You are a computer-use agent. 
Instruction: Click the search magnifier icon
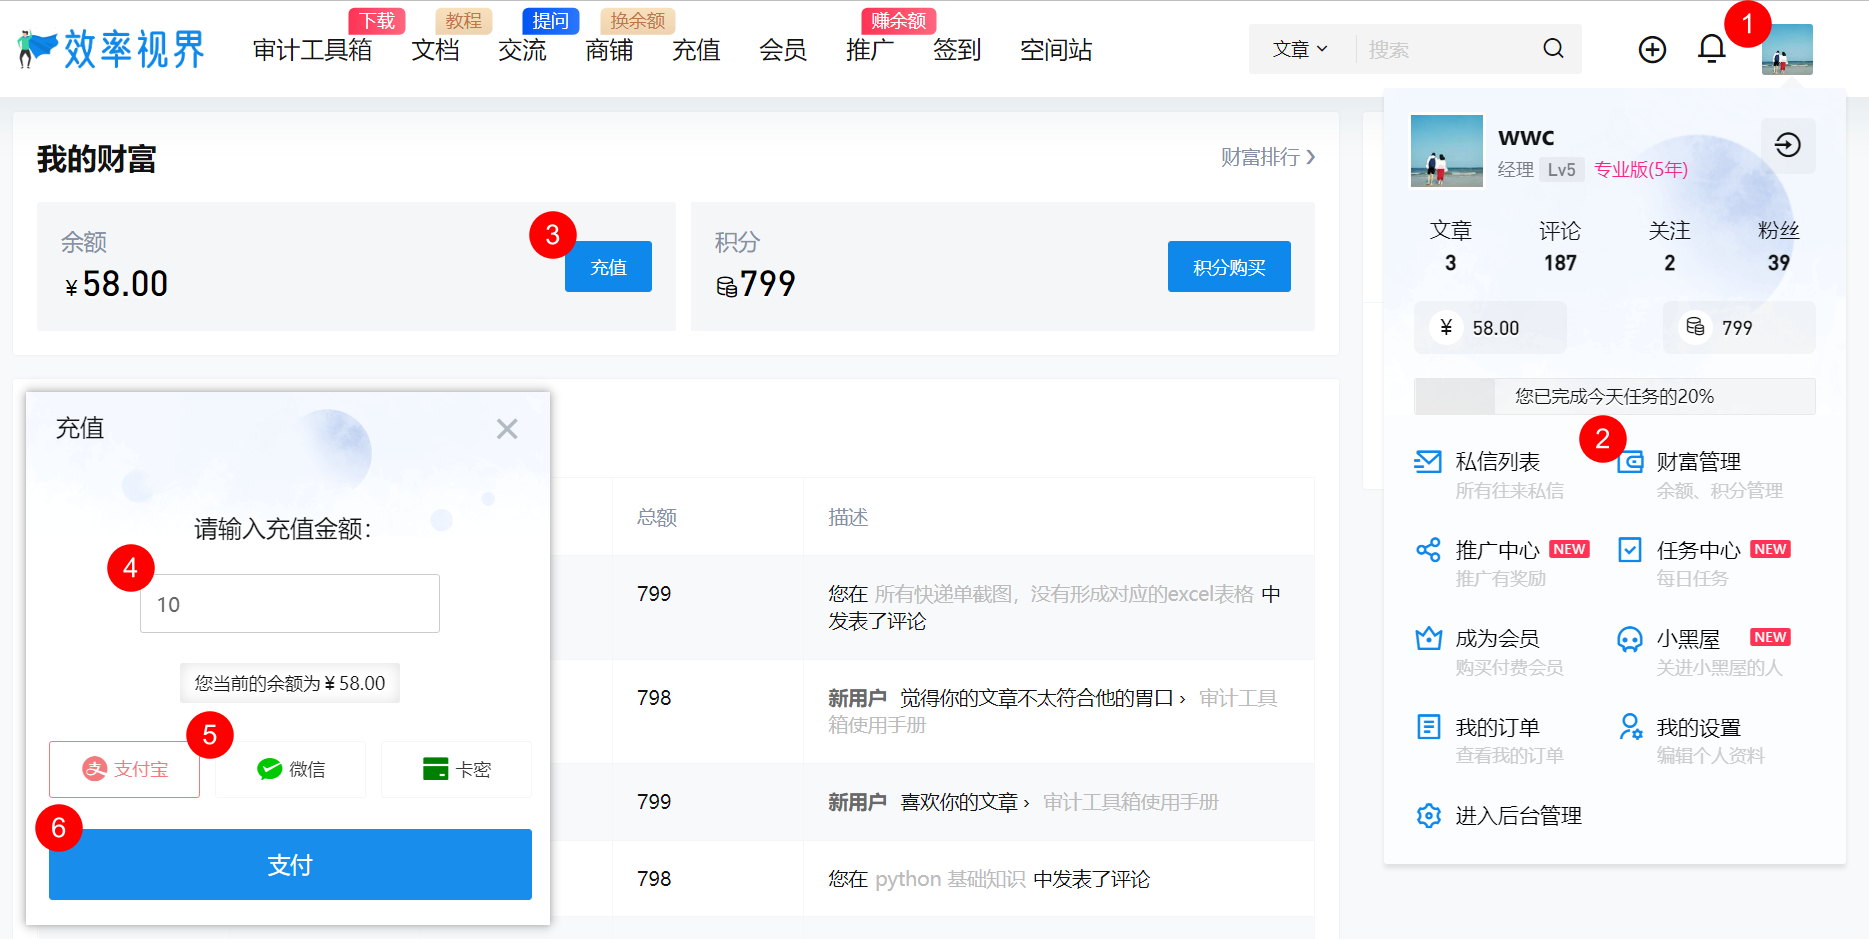pos(1553,48)
